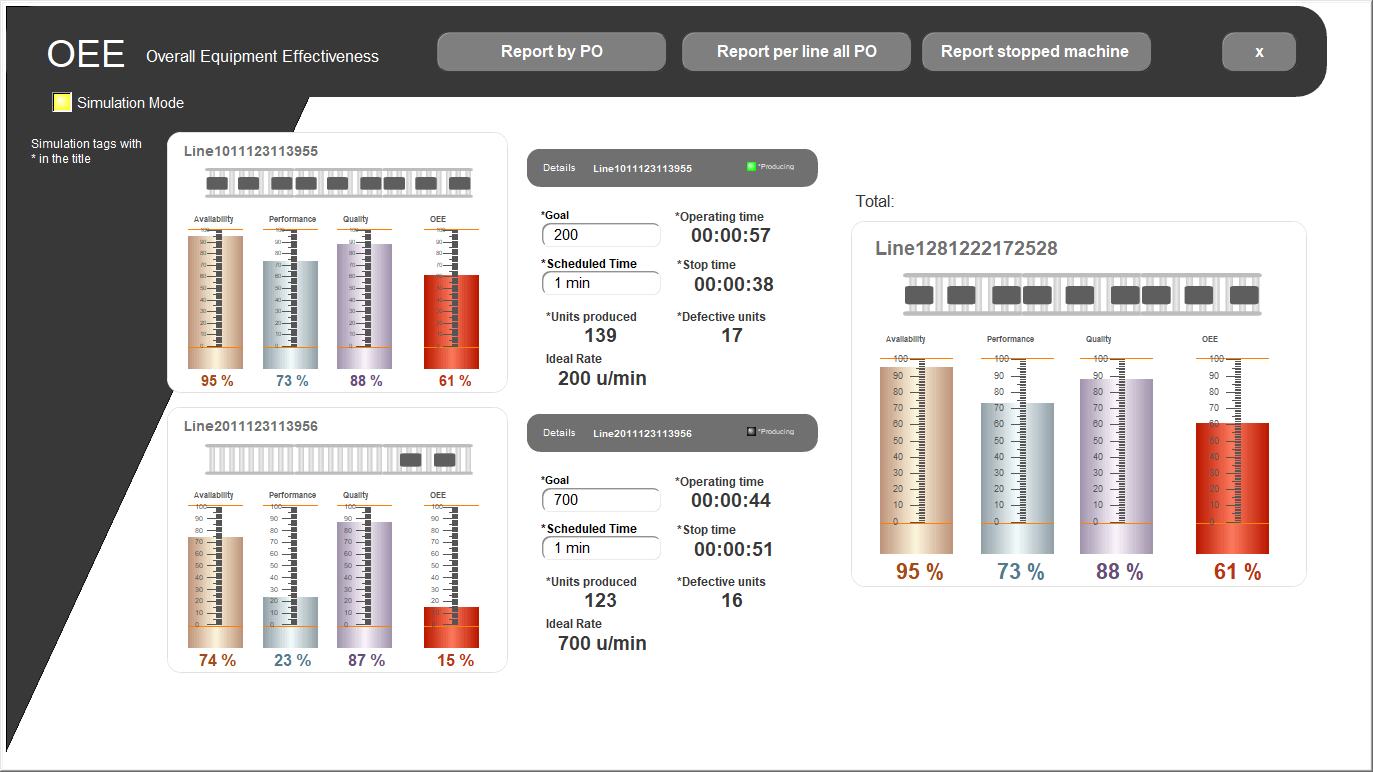Edit the Goal field showing 200
Image resolution: width=1373 pixels, height=772 pixels.
[601, 235]
